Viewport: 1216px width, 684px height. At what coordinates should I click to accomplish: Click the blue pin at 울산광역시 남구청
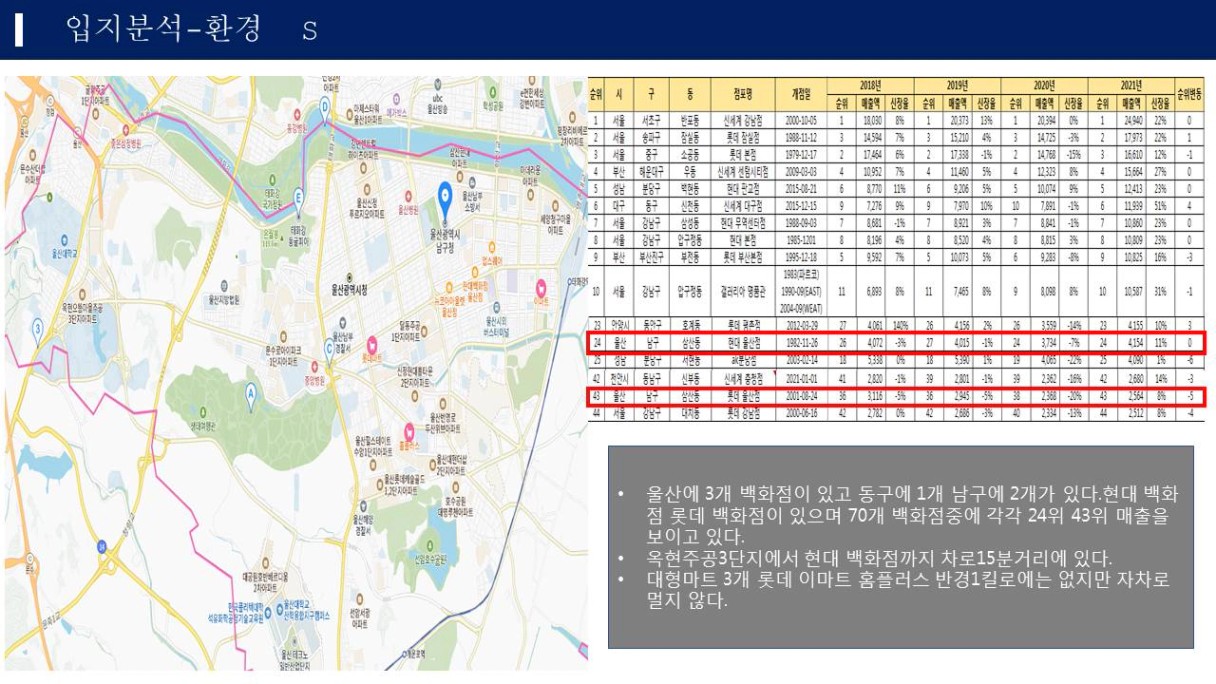pos(447,202)
